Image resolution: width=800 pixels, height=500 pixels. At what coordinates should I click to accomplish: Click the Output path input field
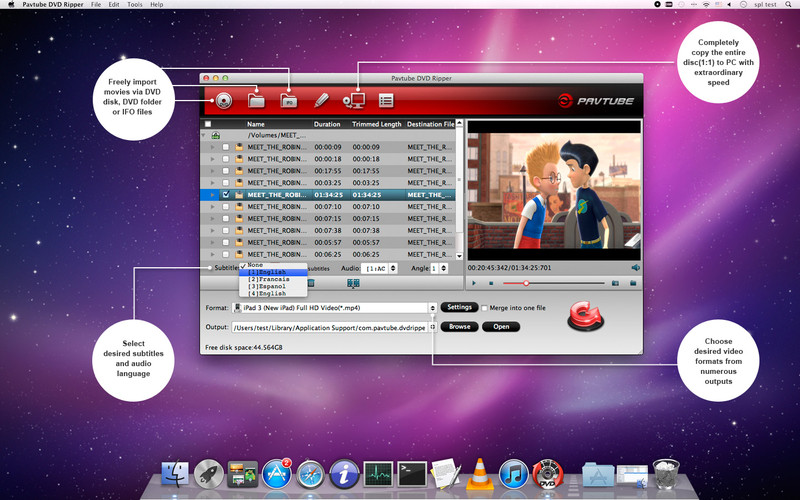point(330,328)
